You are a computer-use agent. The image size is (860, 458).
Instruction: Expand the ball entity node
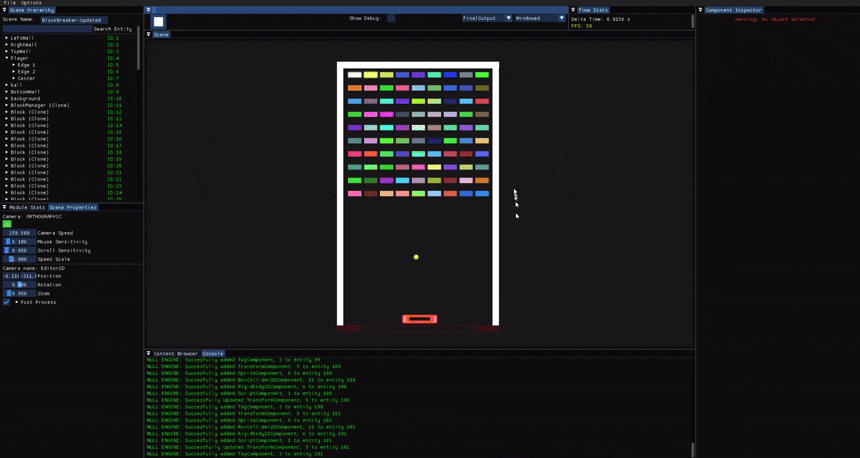(x=7, y=85)
